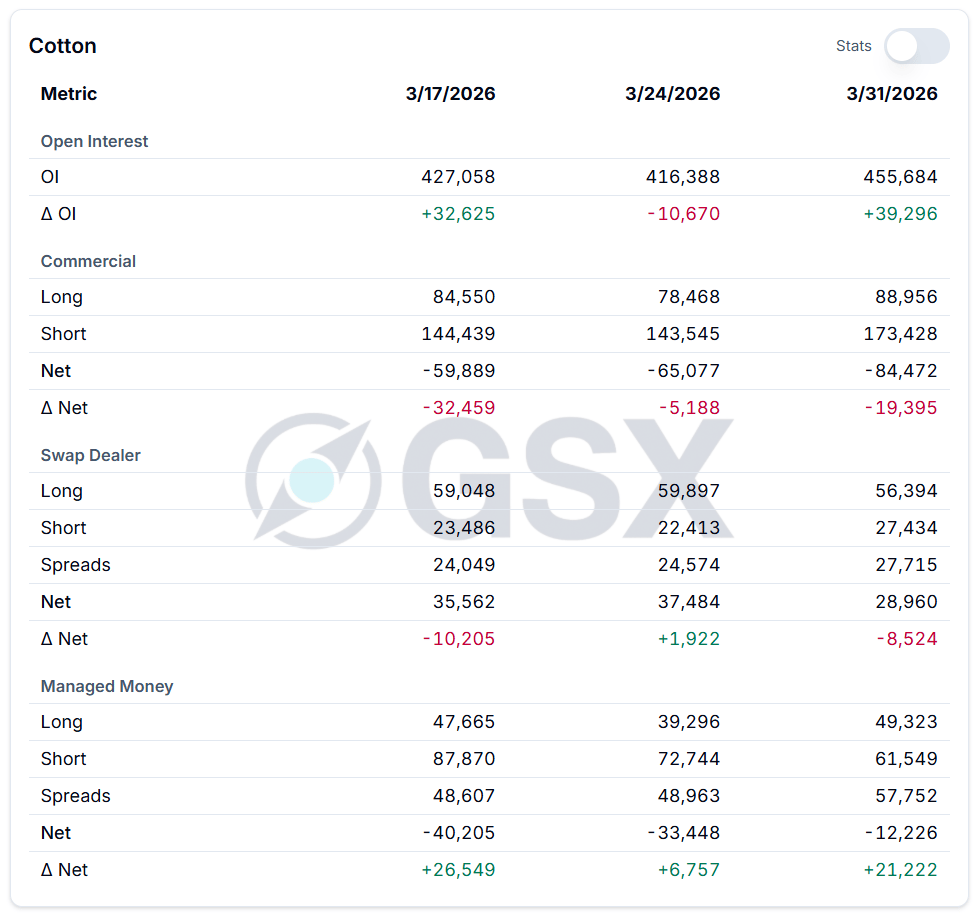Click the Stats label text
The image size is (976, 918).
(854, 46)
